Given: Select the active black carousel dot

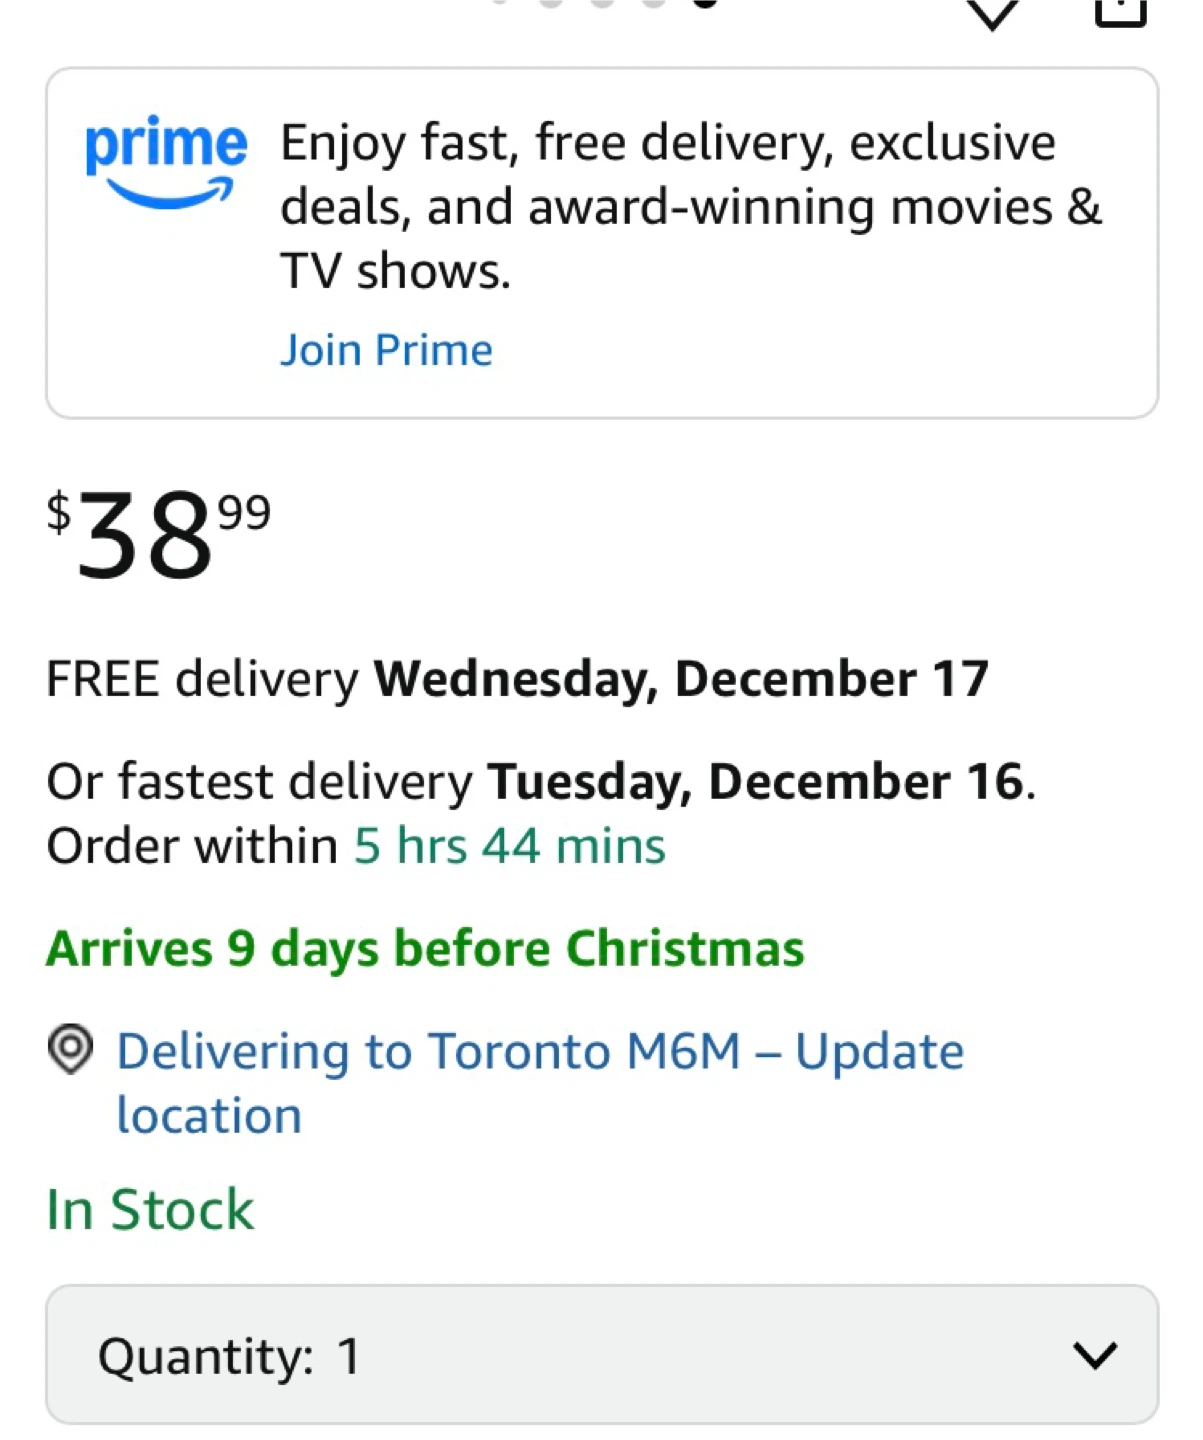Looking at the screenshot, I should pyautogui.click(x=705, y=3).
